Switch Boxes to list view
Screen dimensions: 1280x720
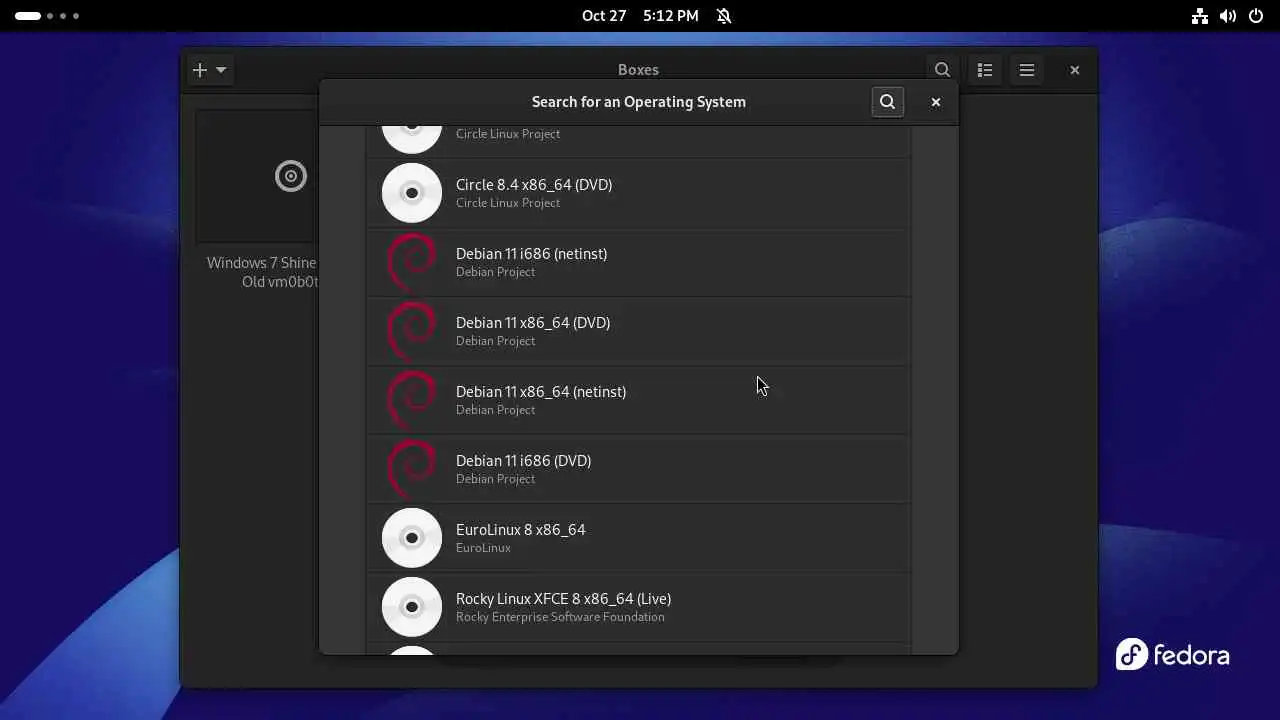click(x=985, y=70)
